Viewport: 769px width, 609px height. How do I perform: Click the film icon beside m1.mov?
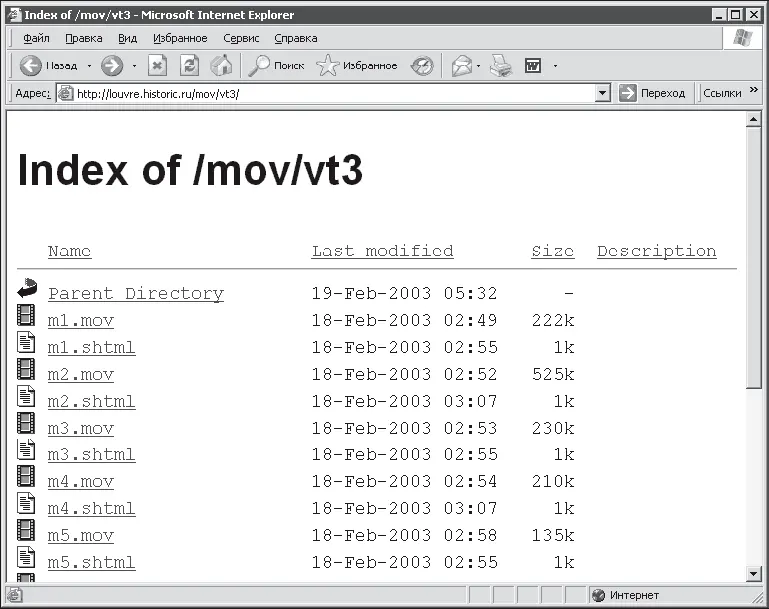26,315
